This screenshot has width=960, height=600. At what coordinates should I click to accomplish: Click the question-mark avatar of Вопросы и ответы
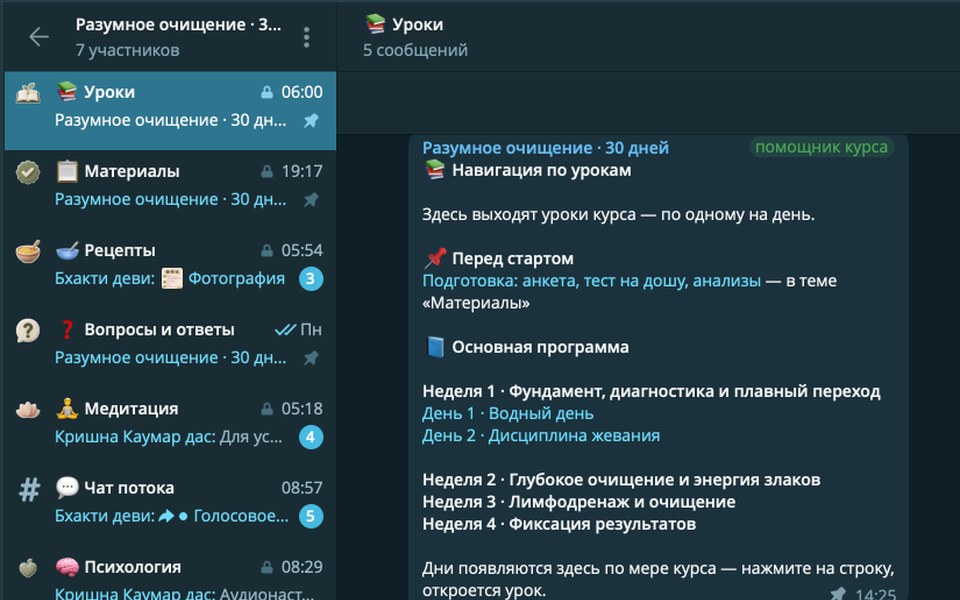point(28,331)
